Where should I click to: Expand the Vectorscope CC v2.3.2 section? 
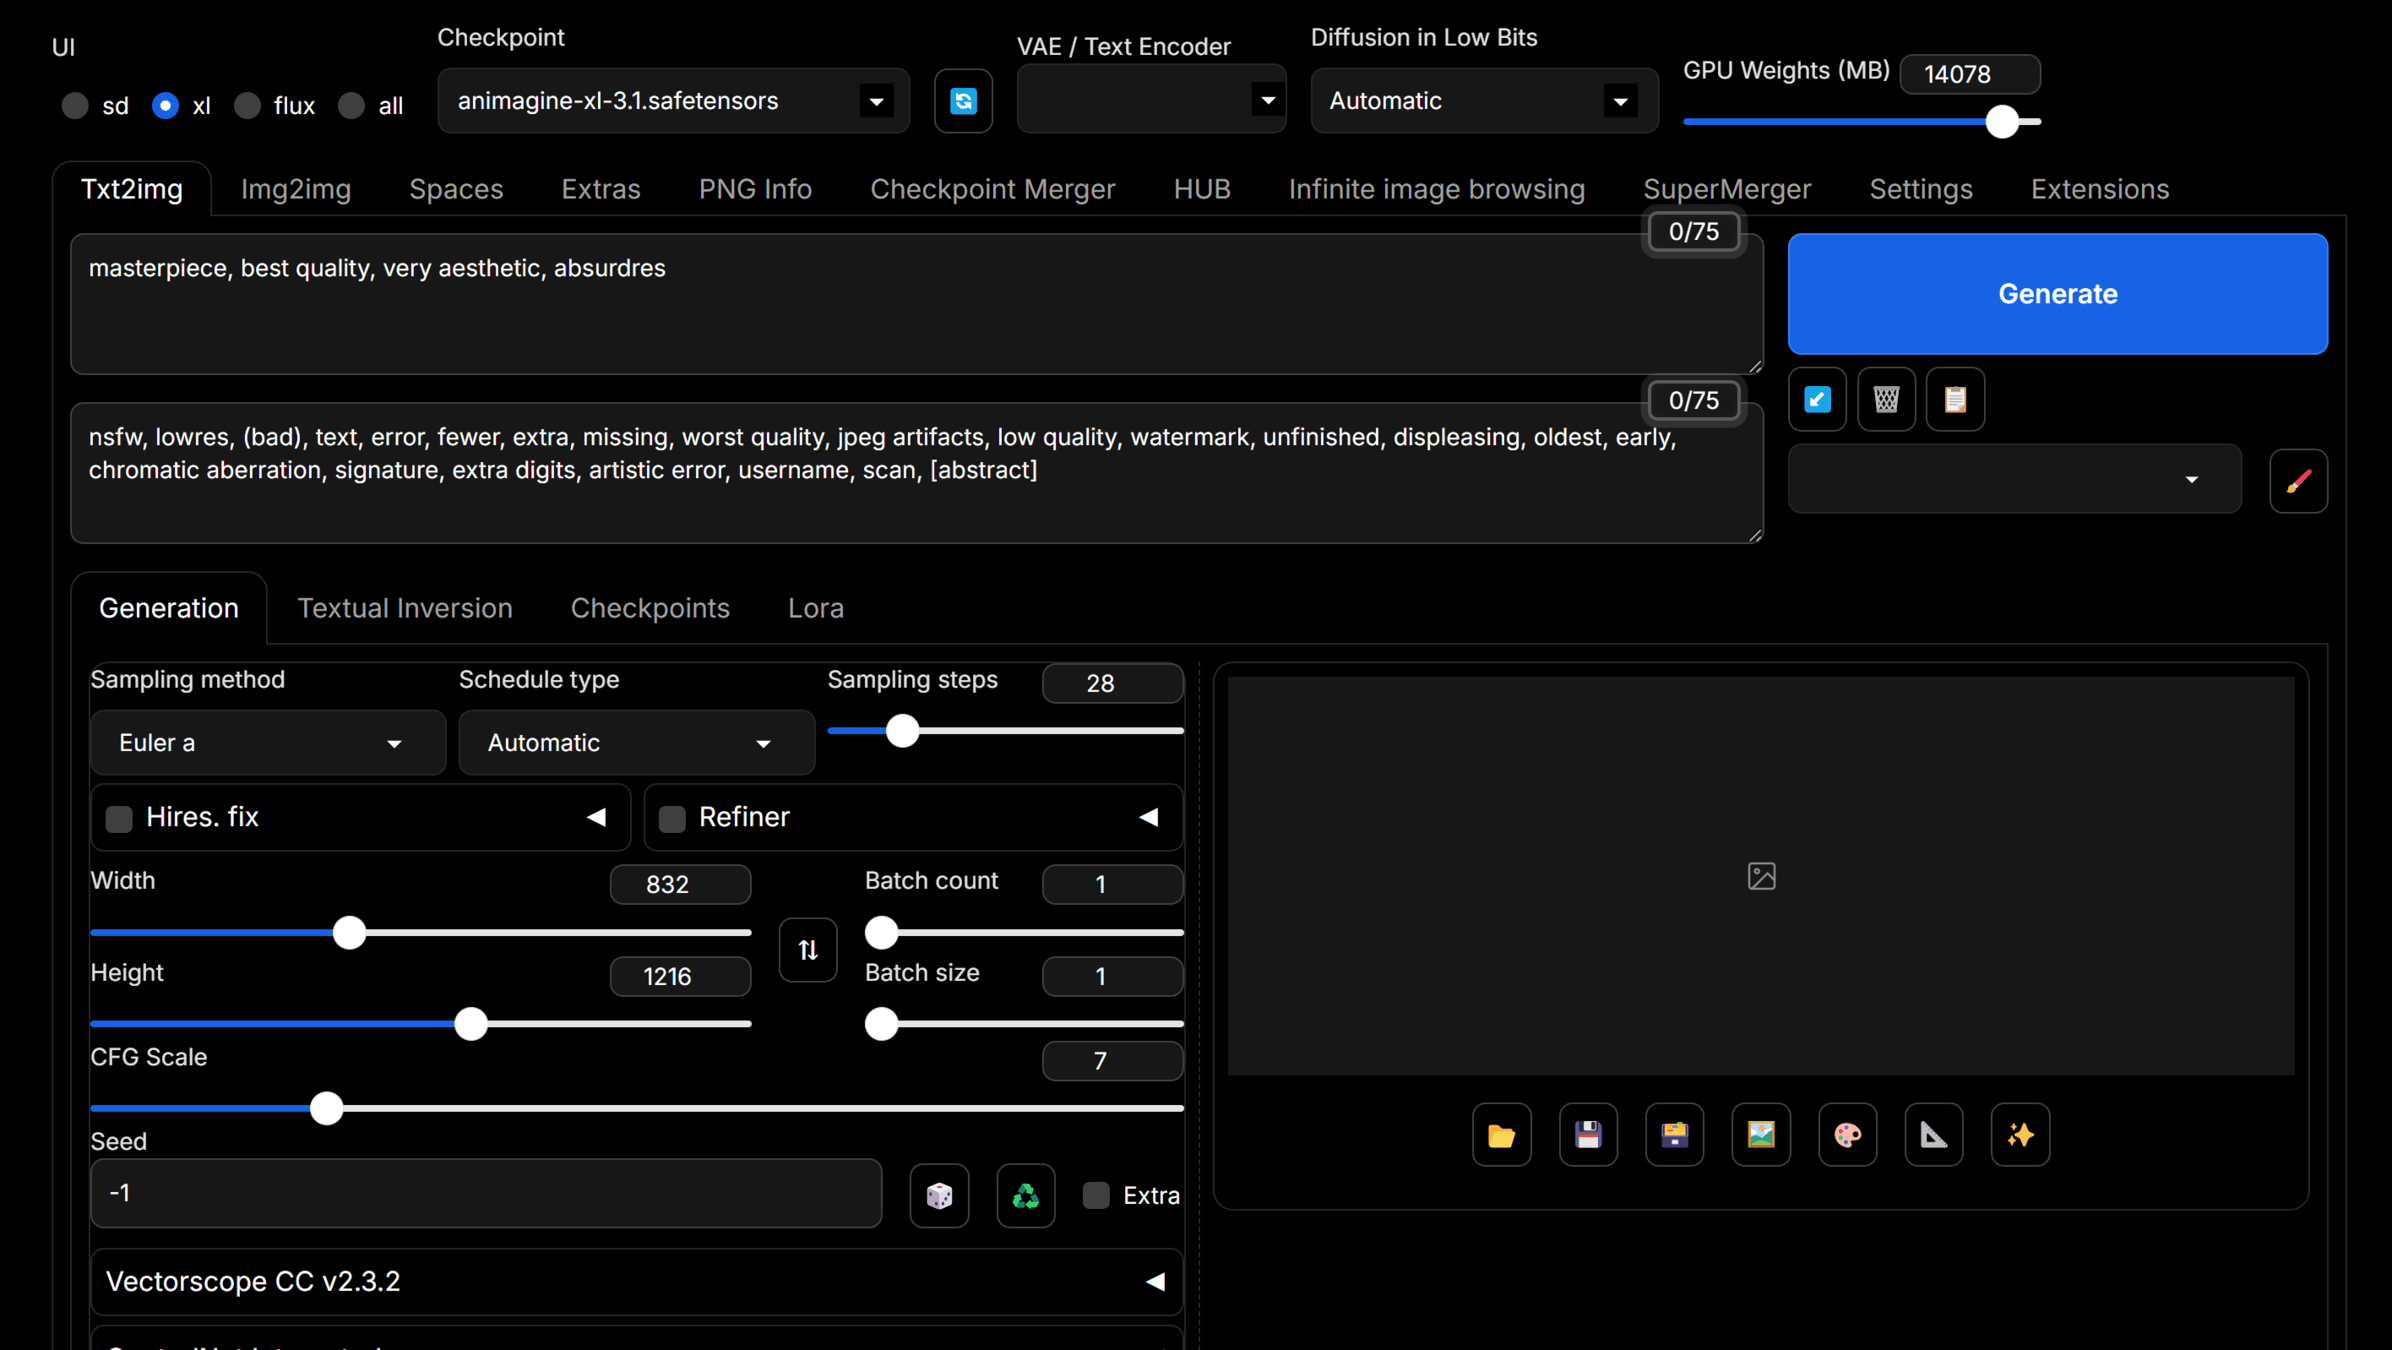[636, 1282]
